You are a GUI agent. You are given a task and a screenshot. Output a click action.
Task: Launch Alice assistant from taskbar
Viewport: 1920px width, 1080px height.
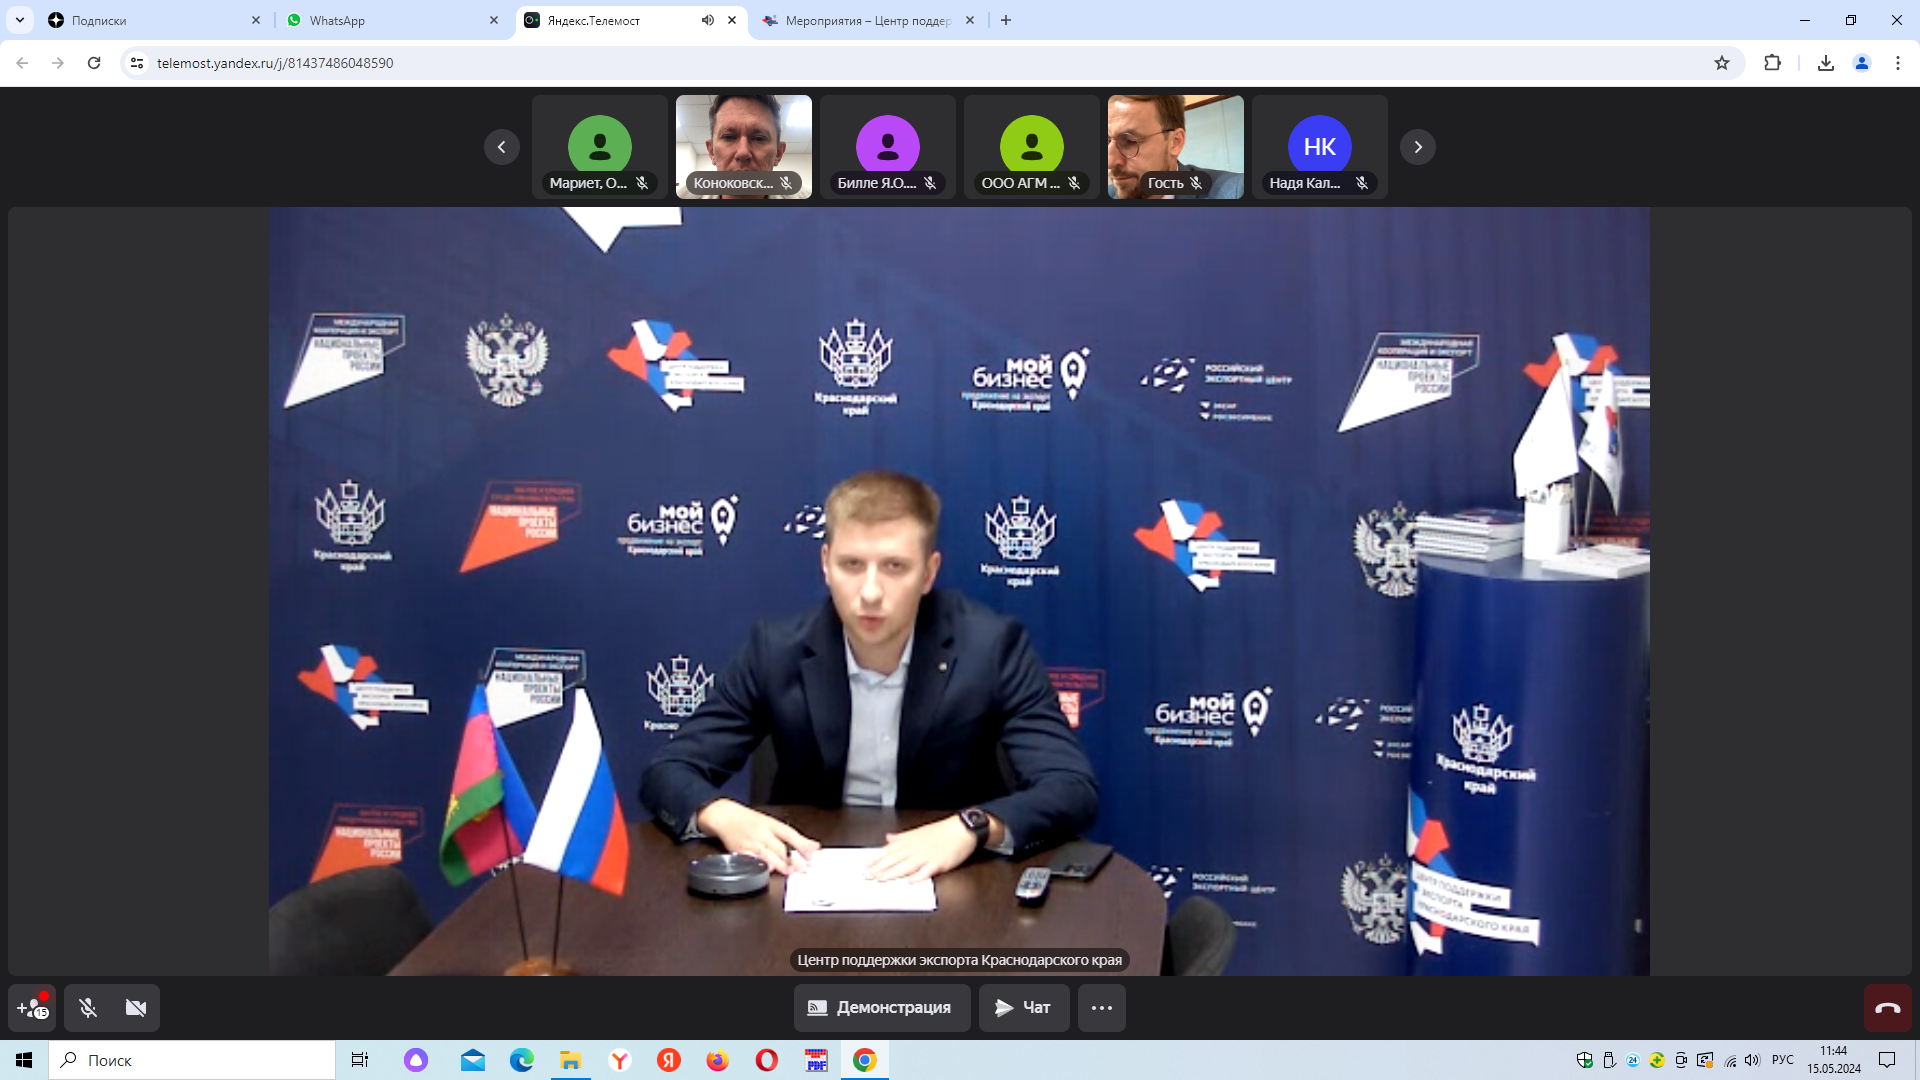click(x=416, y=1060)
